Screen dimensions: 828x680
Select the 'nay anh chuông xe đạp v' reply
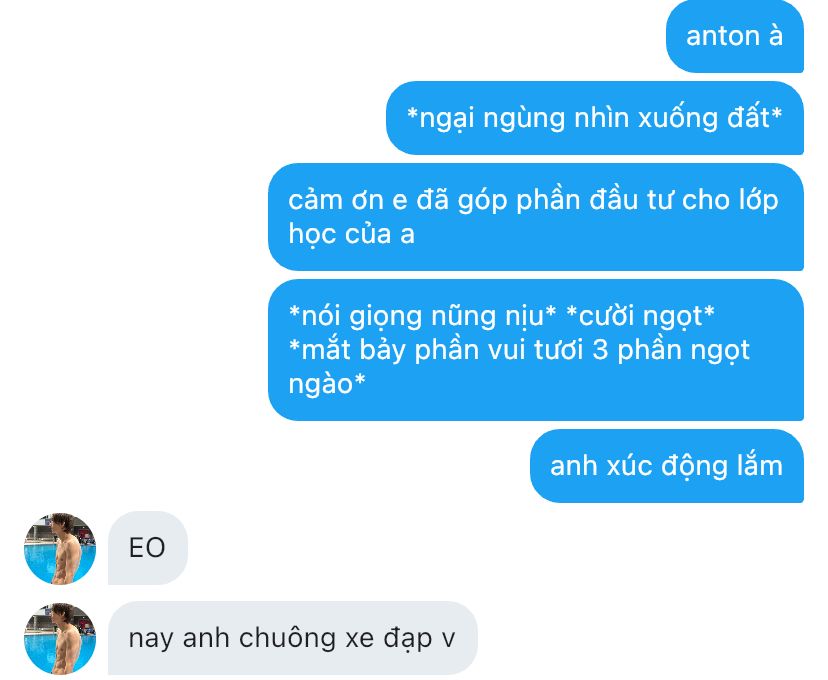click(x=293, y=638)
